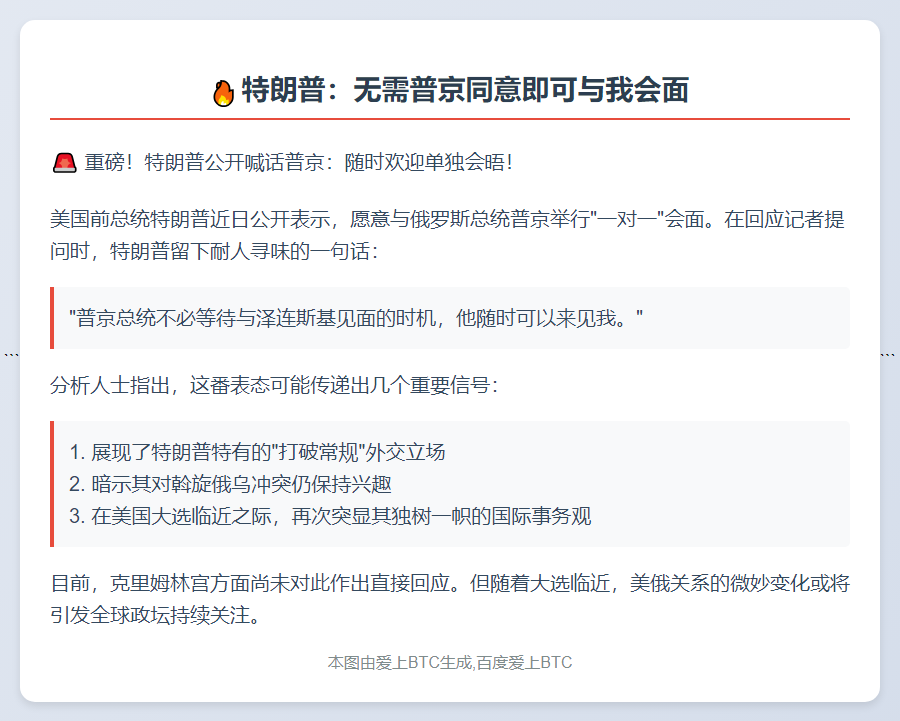The height and width of the screenshot is (721, 900).
Task: Click the paragraph beginning 美国前总统特朗普近日公开表示
Action: pos(449,235)
